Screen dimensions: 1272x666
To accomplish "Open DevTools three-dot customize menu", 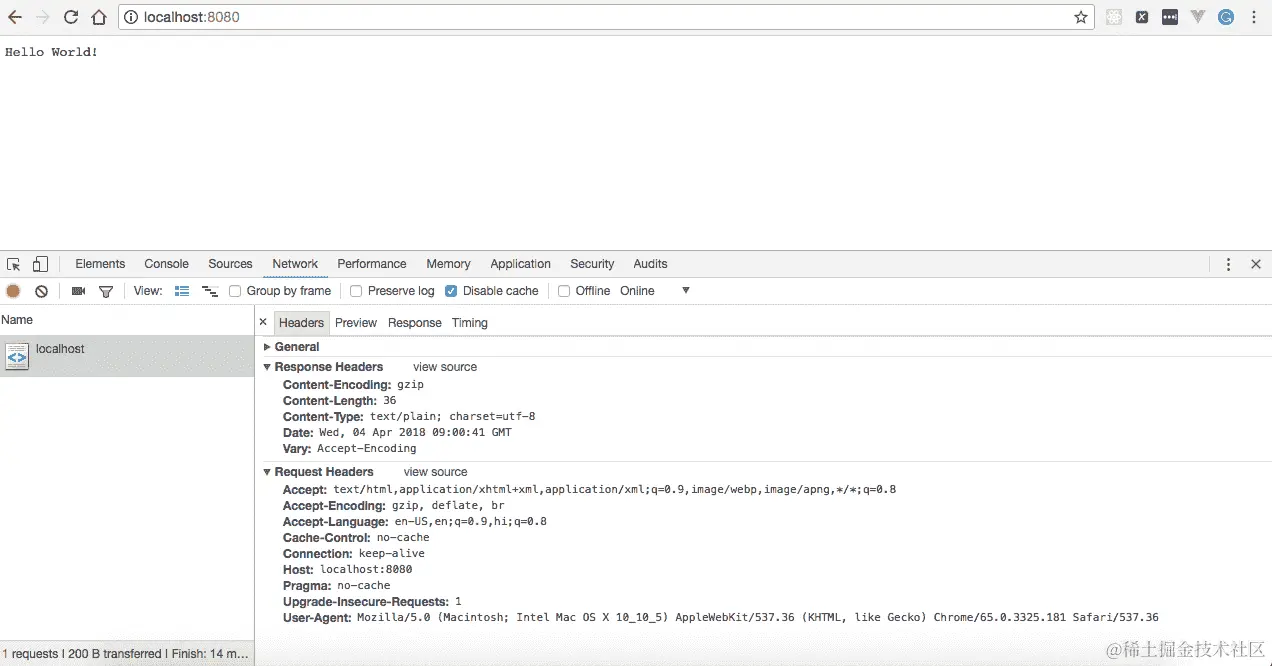I will pos(1229,264).
